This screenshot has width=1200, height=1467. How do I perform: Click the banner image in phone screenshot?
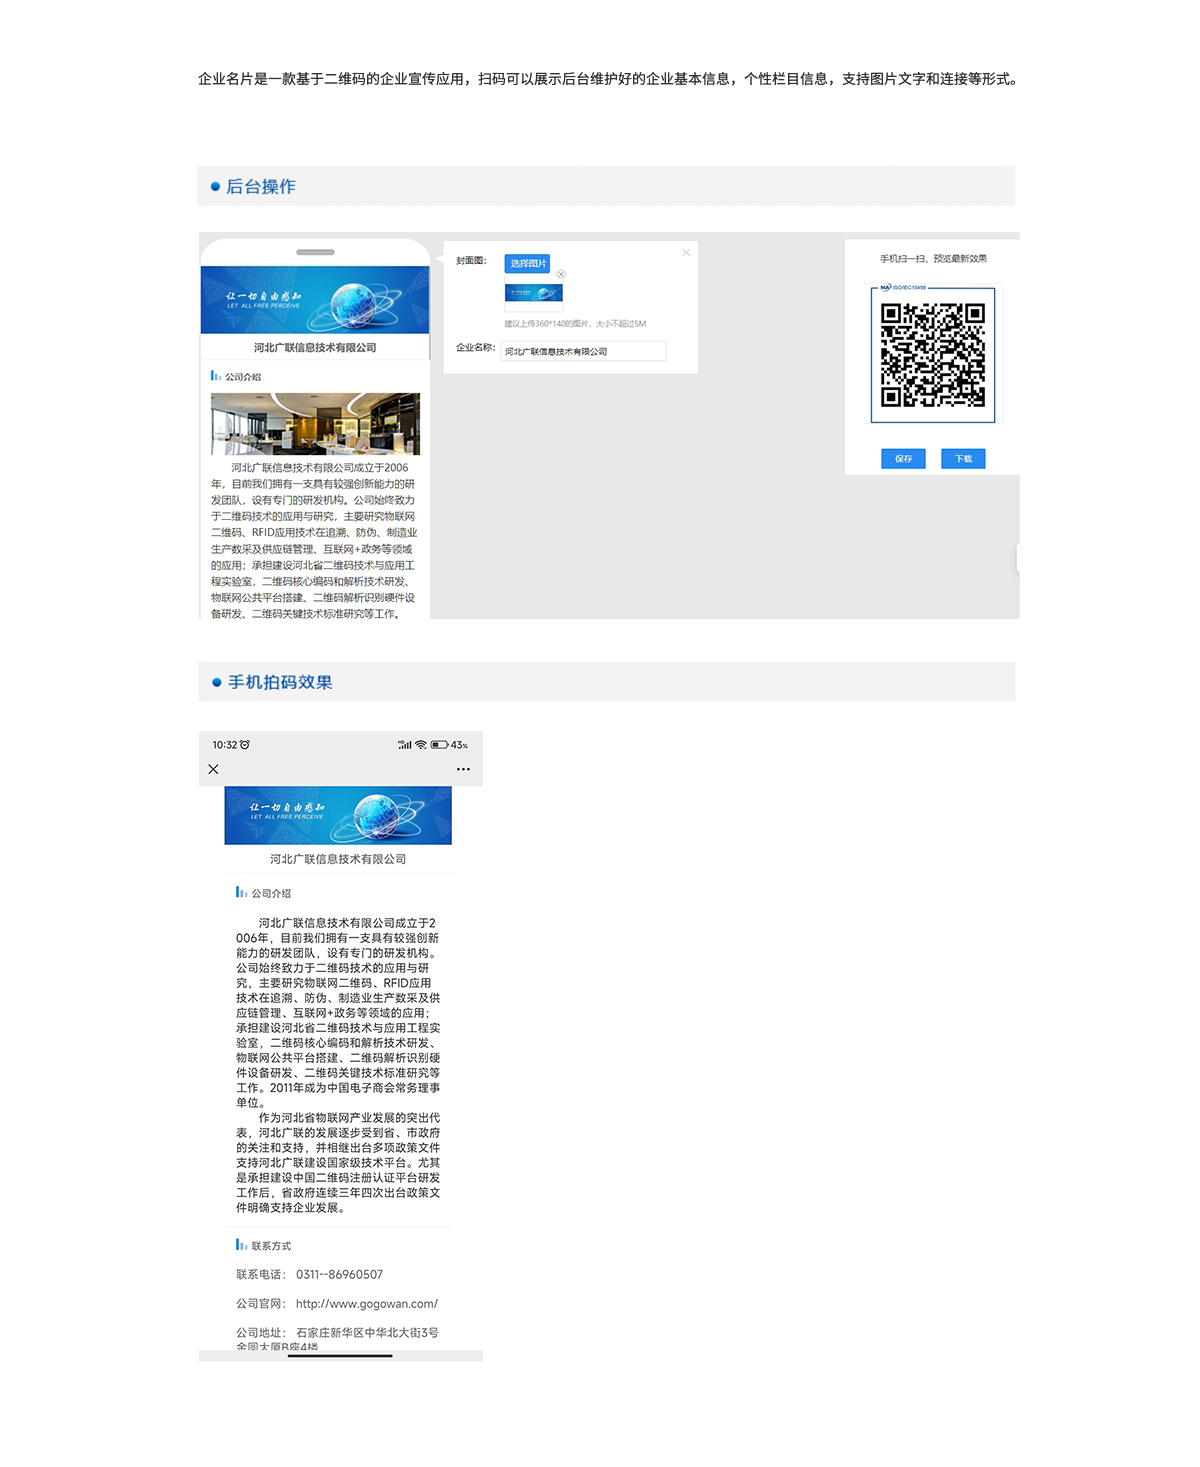point(338,815)
